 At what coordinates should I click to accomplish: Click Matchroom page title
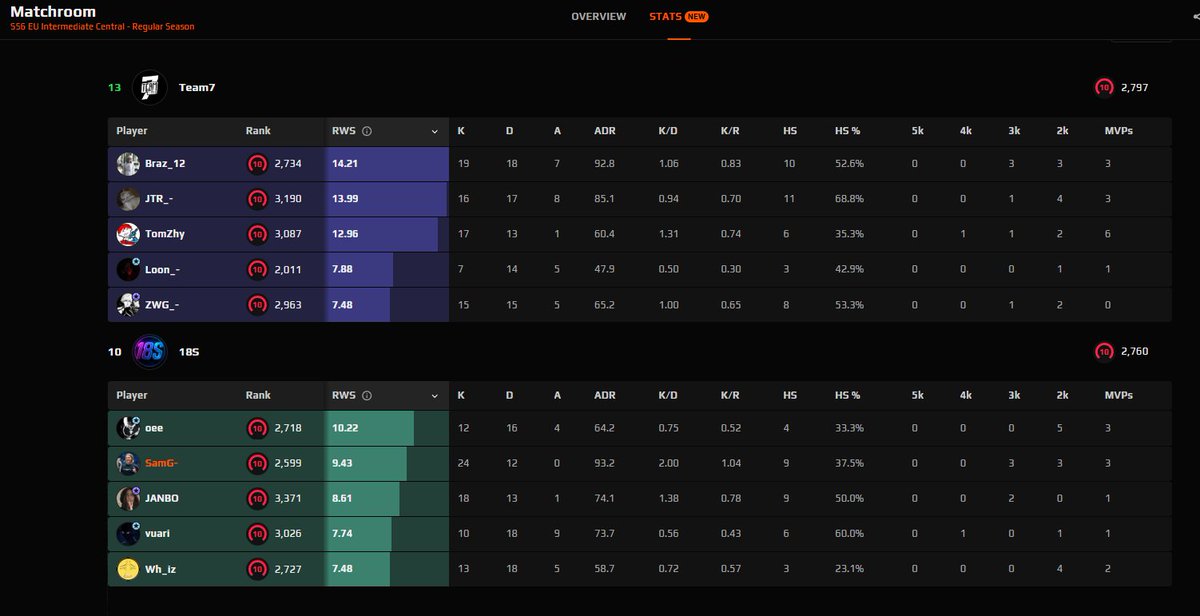[53, 12]
